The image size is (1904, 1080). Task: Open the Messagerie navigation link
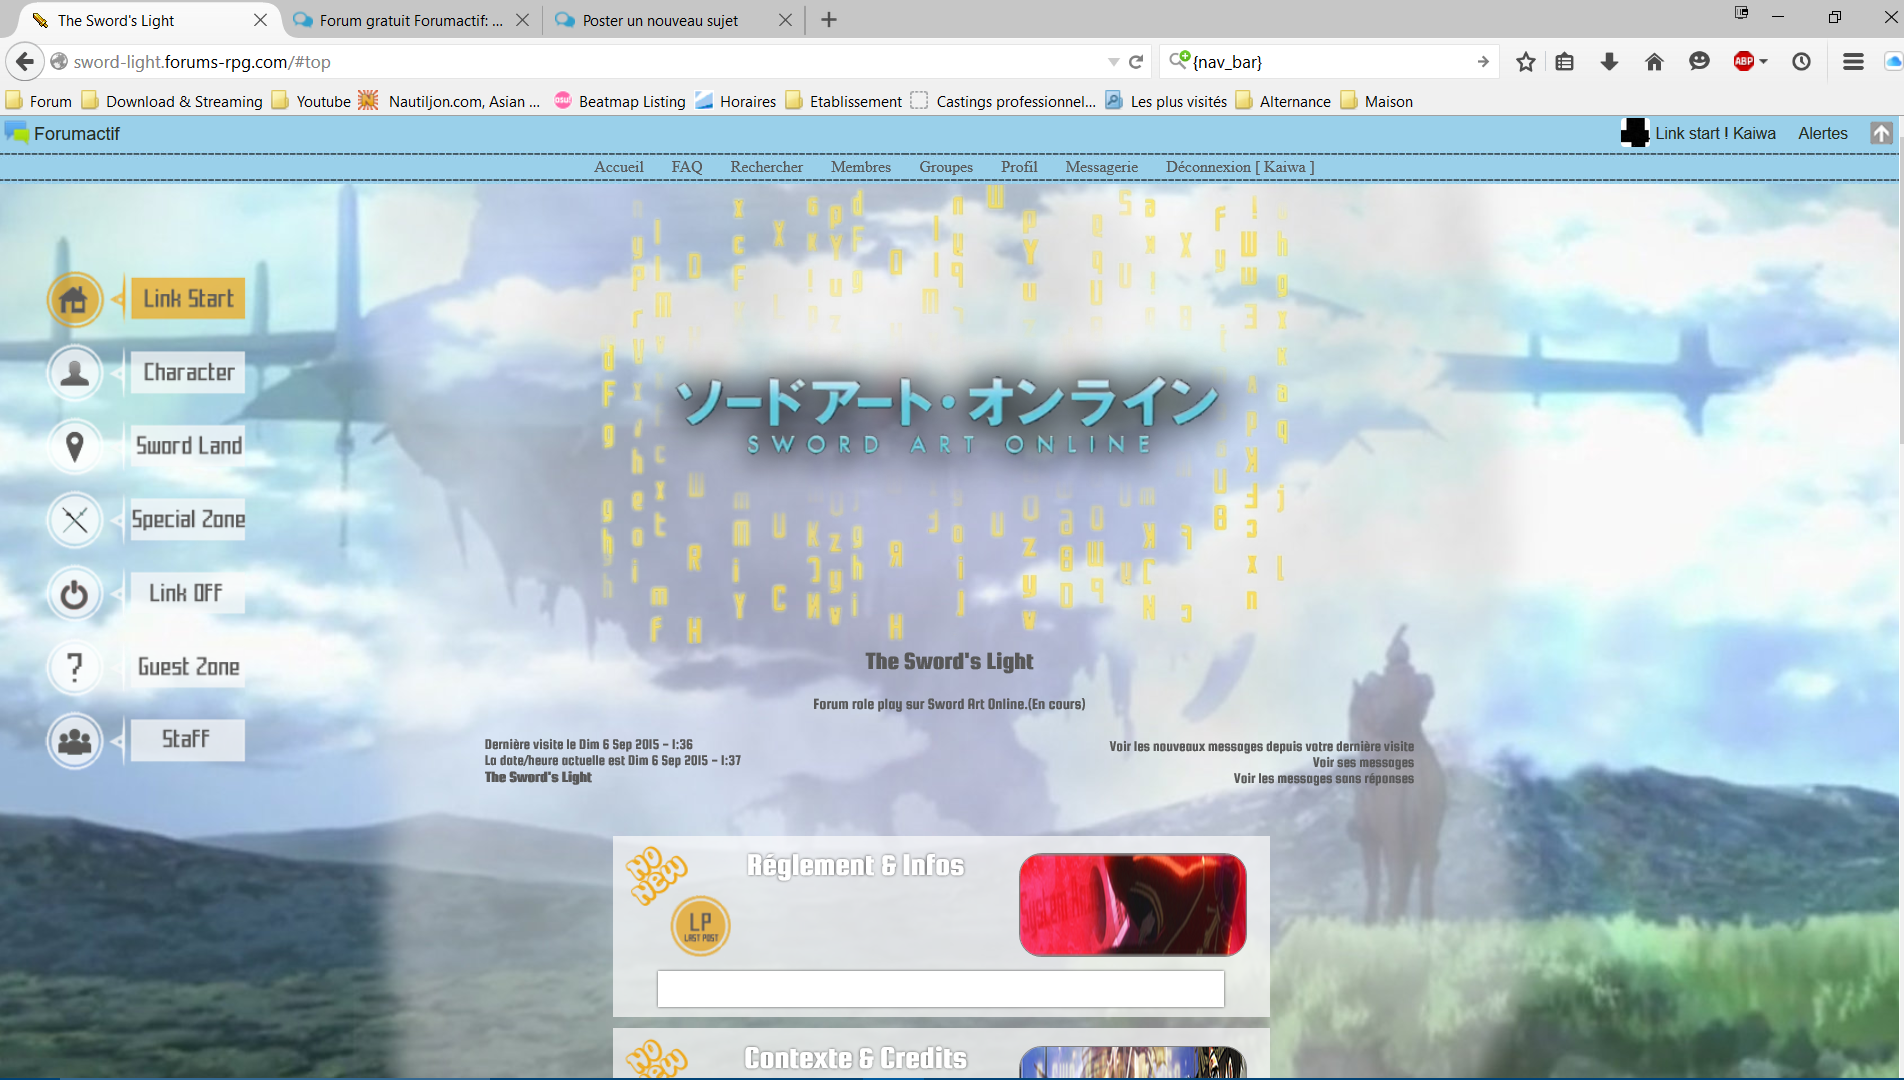[x=1101, y=167]
